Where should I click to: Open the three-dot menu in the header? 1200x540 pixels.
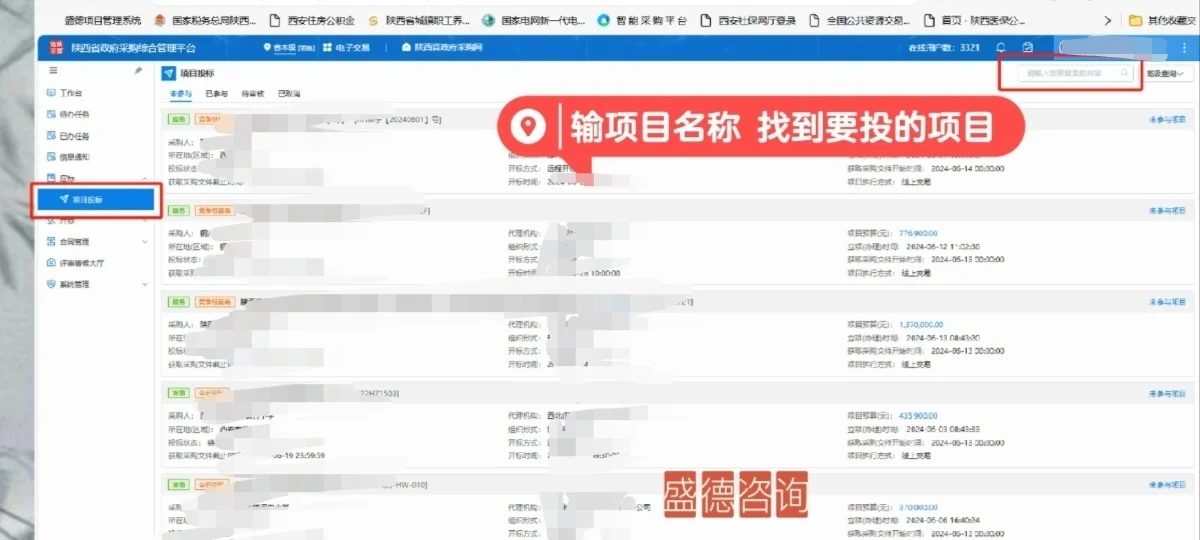pyautogui.click(x=1183, y=47)
